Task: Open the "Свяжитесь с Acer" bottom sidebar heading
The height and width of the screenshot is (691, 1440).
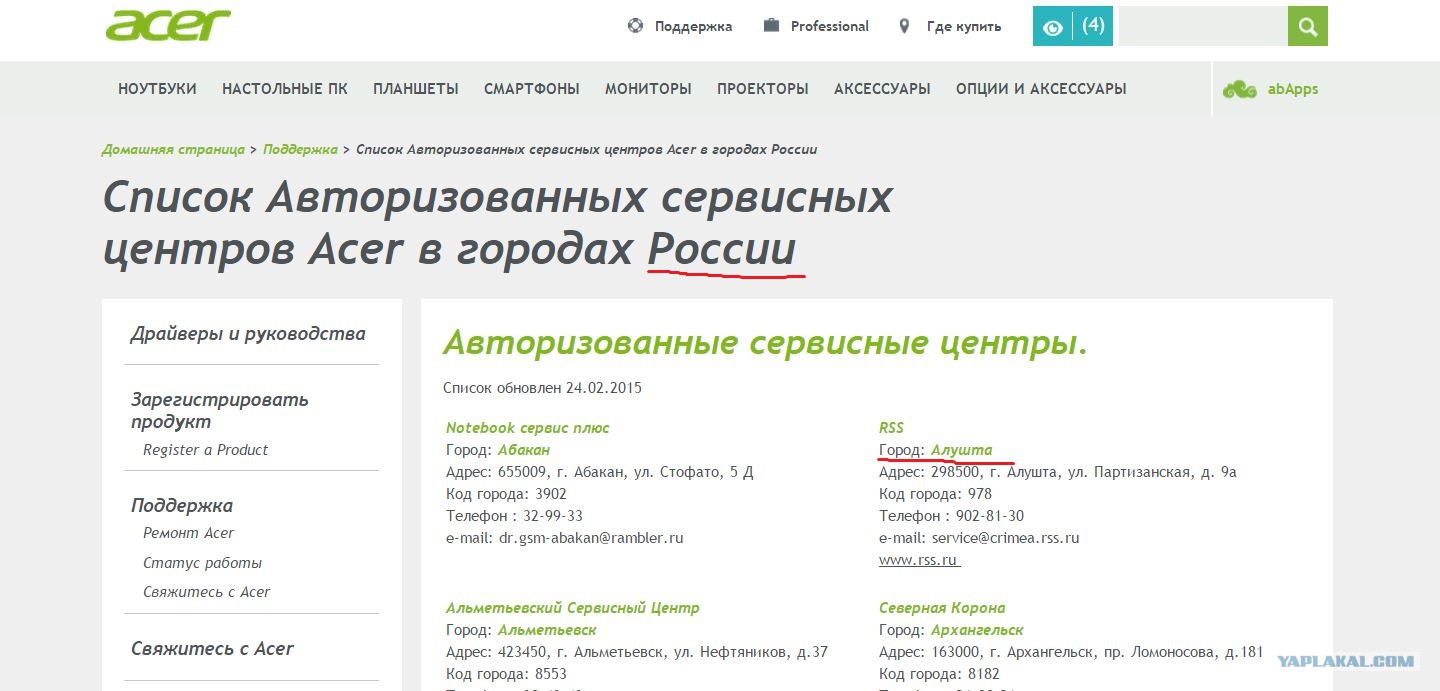Action: (212, 649)
